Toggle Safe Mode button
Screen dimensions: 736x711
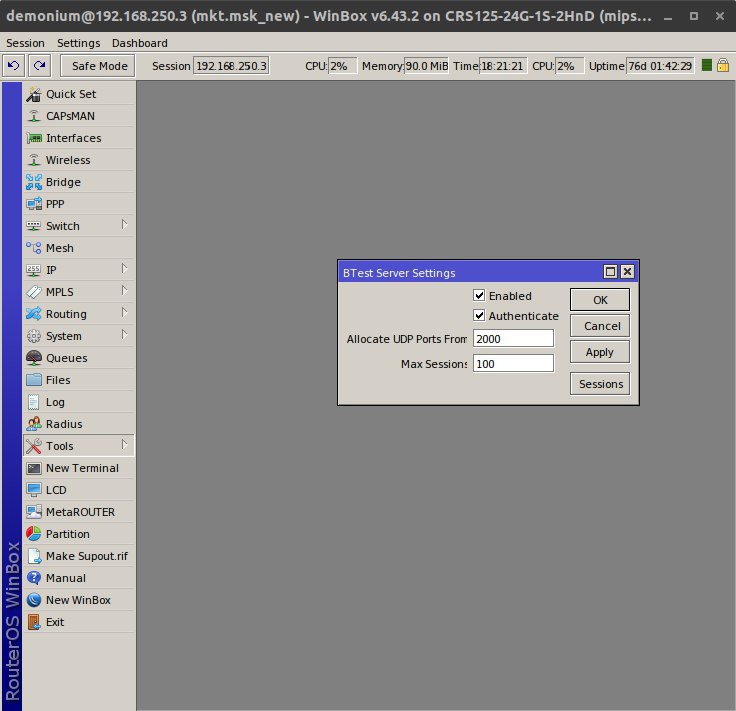click(98, 66)
